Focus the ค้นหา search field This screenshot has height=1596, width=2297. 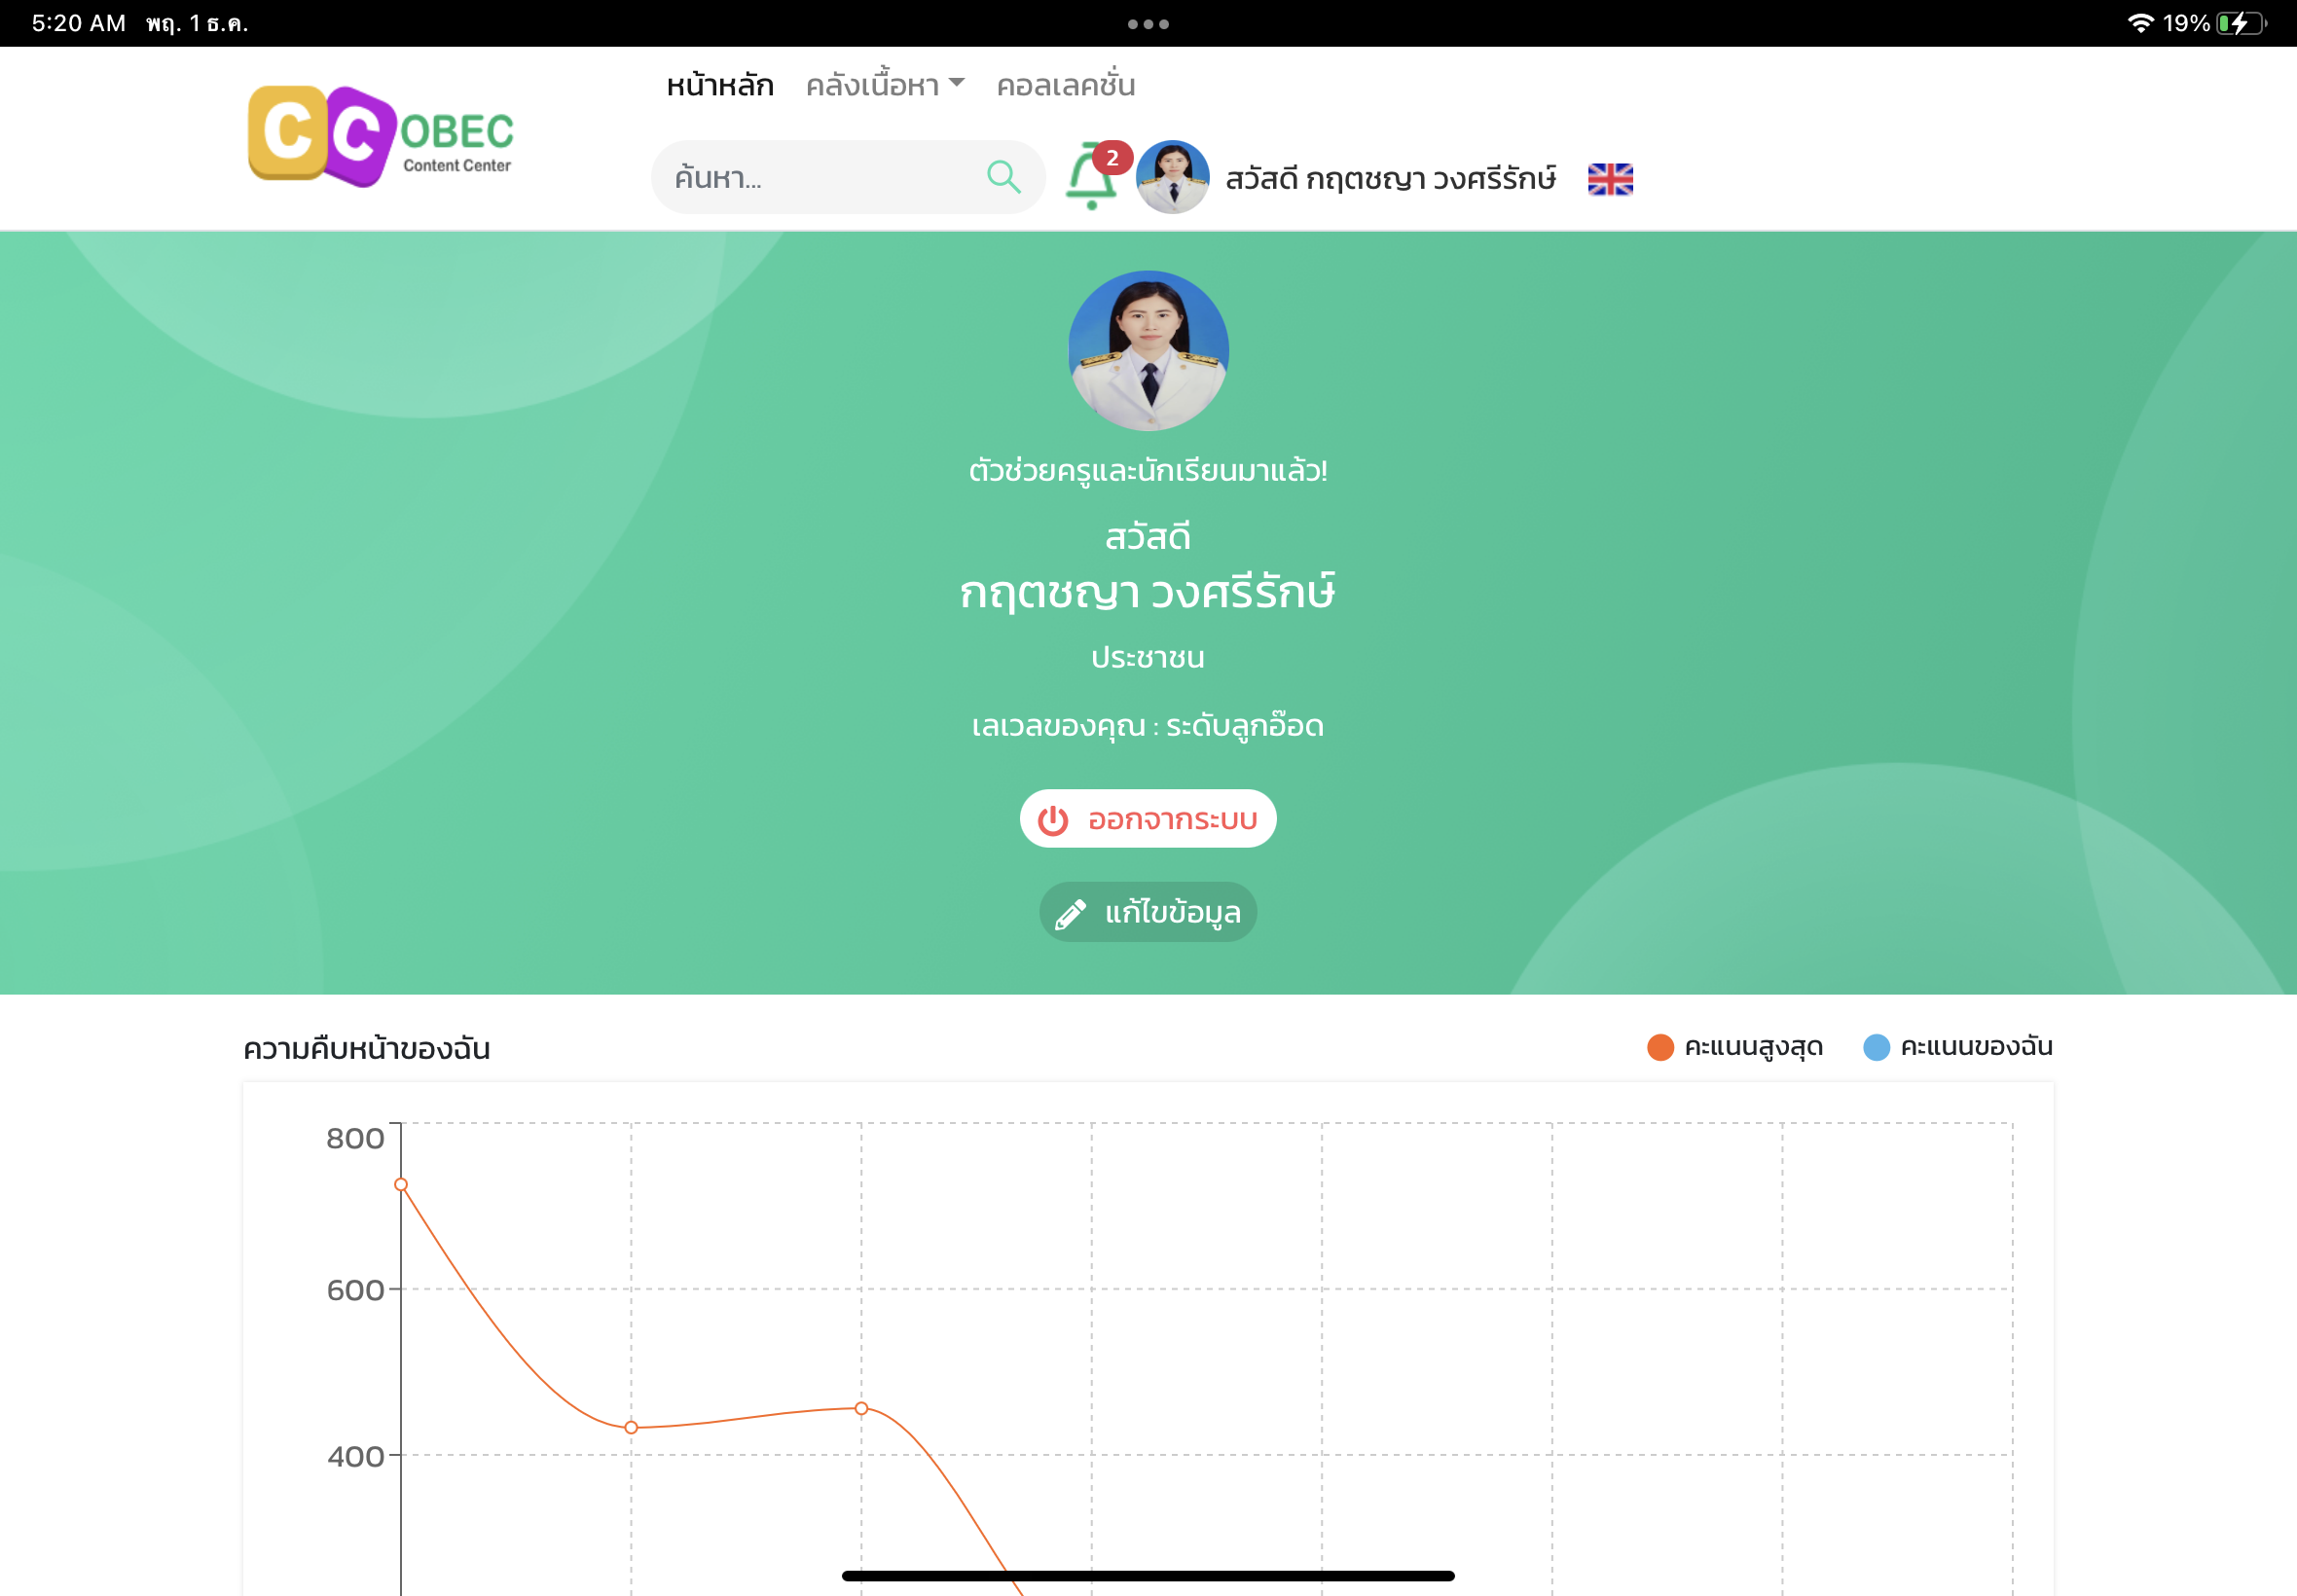pos(848,177)
